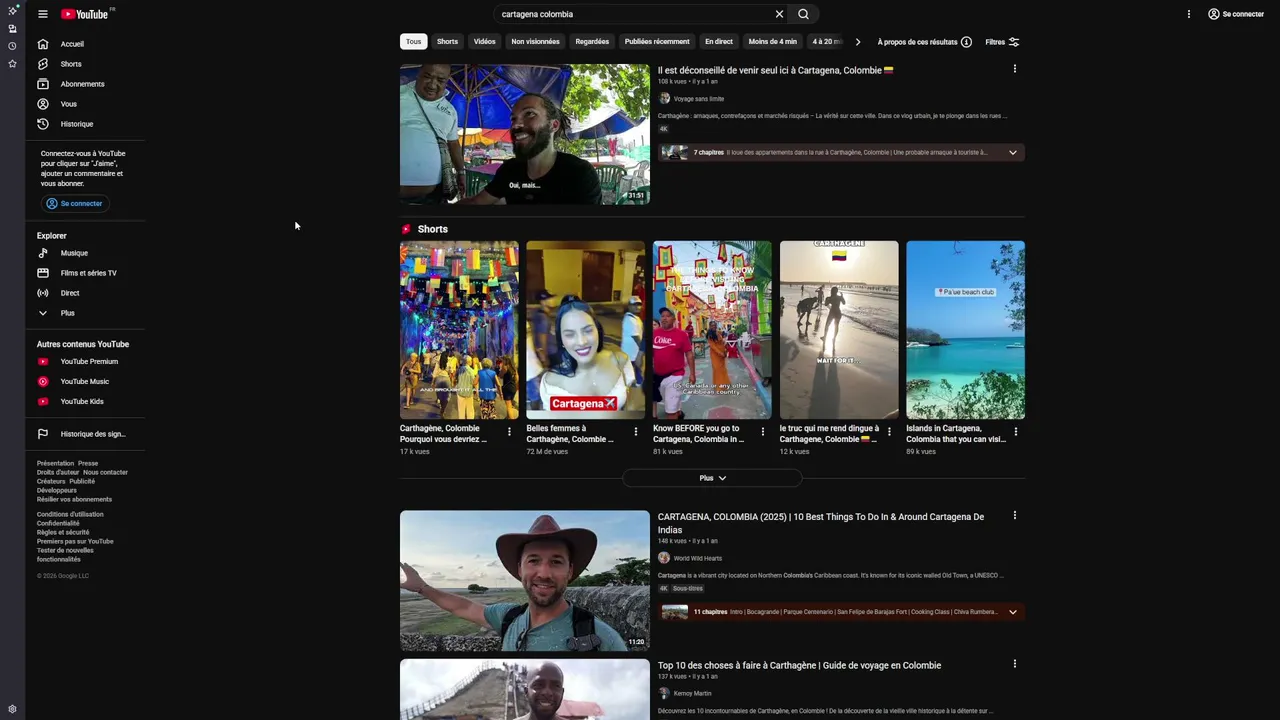Open Kemoy Martin channel

(692, 693)
